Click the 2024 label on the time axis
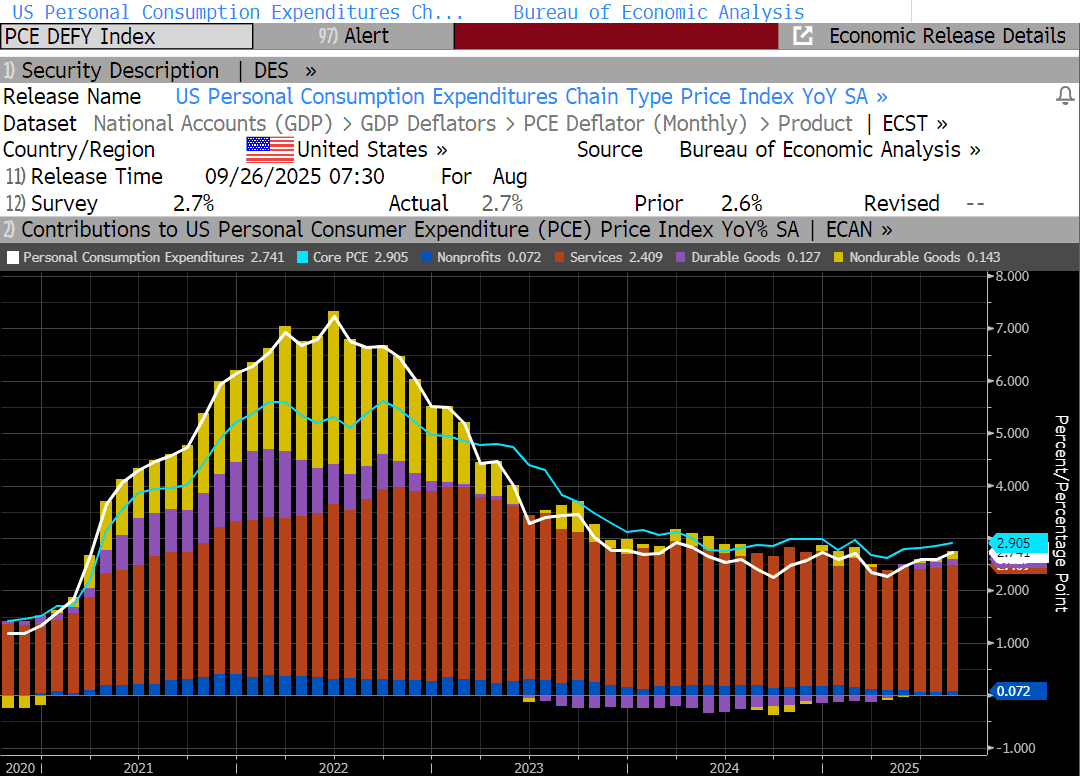 click(725, 768)
